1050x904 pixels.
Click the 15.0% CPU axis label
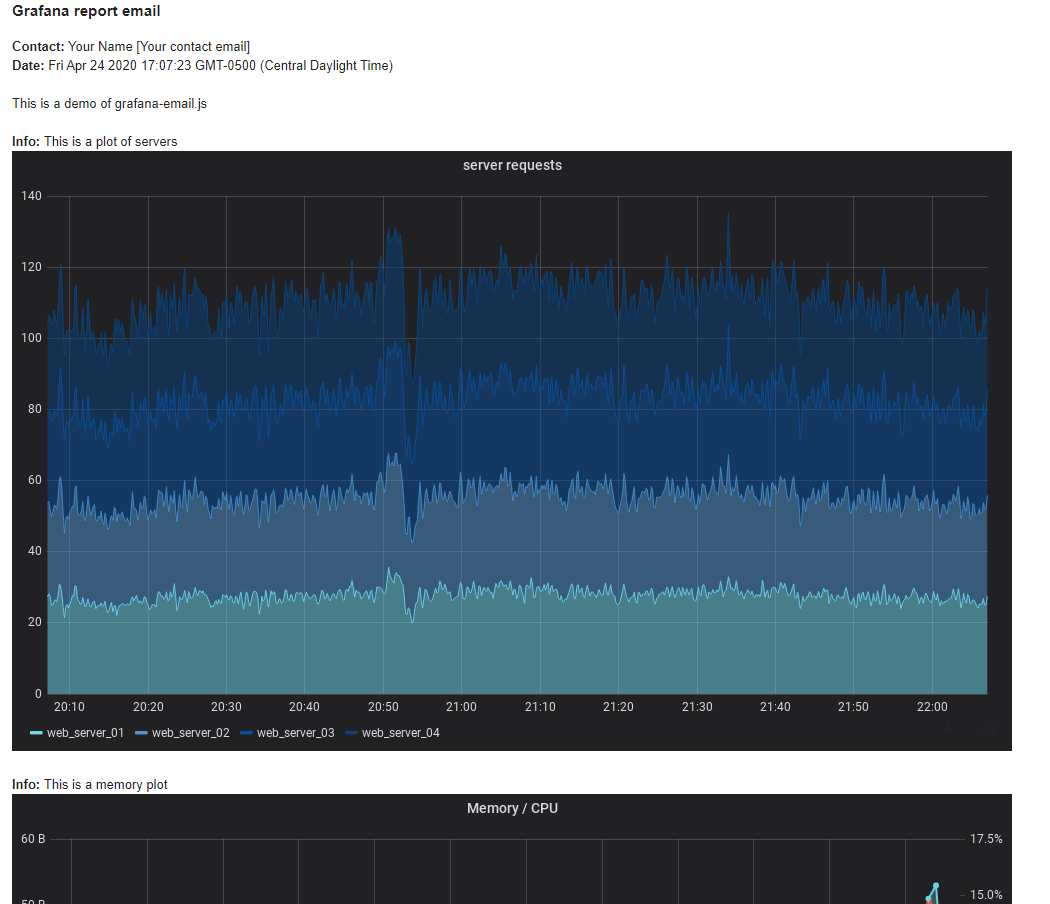point(986,895)
